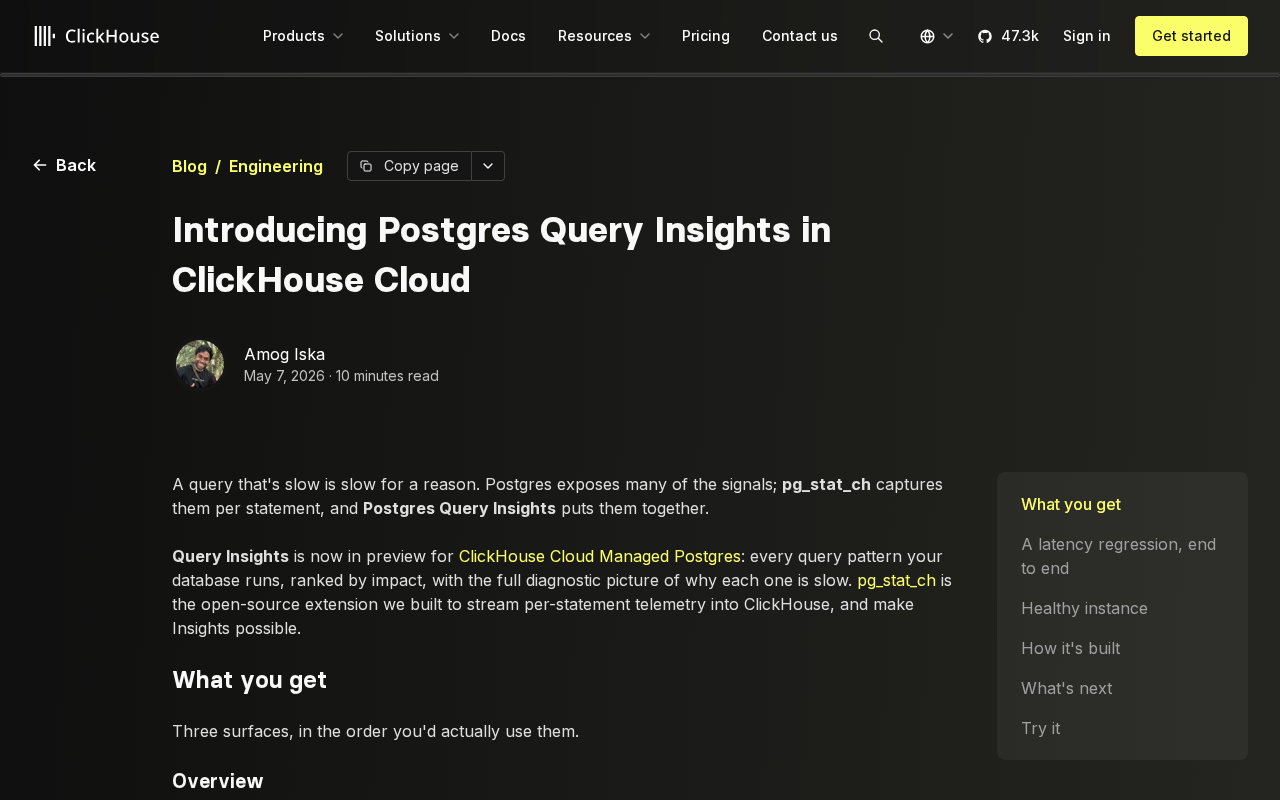Jump to Healthy instance section
The image size is (1280, 800).
1084,608
